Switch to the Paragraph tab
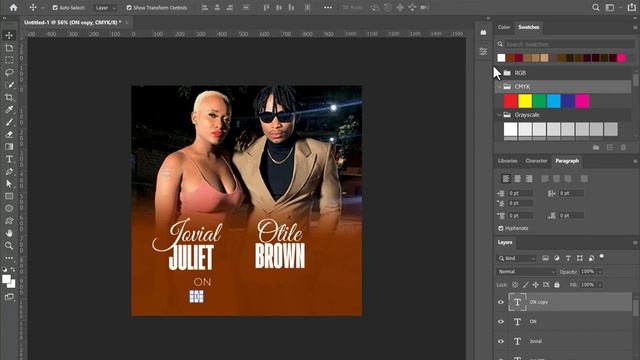Viewport: 640px width, 360px height. click(567, 161)
